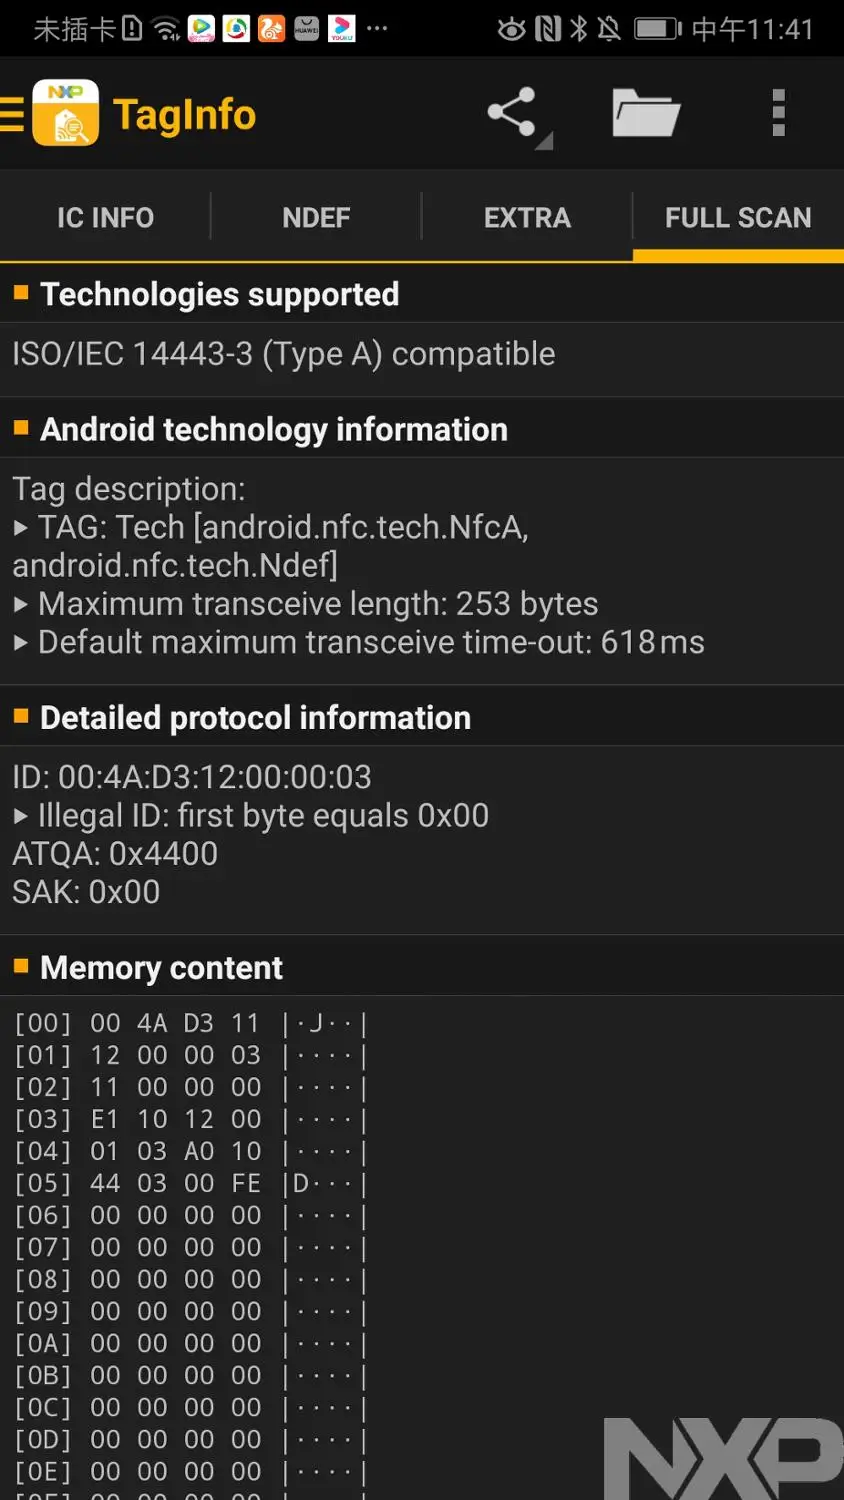Open the folder icon for saved scans
Image resolution: width=844 pixels, height=1500 pixels.
(x=646, y=113)
